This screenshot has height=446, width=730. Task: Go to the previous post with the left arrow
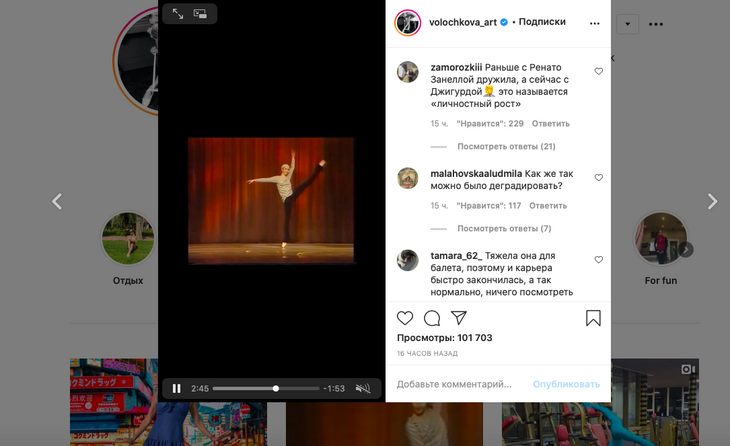(57, 201)
